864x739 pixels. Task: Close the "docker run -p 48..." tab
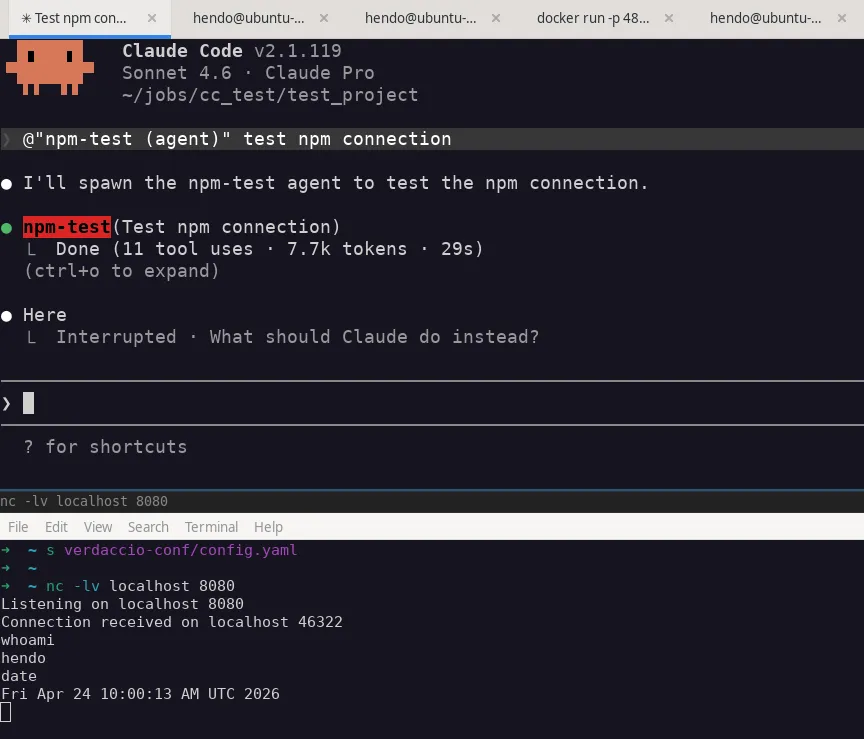coord(668,18)
